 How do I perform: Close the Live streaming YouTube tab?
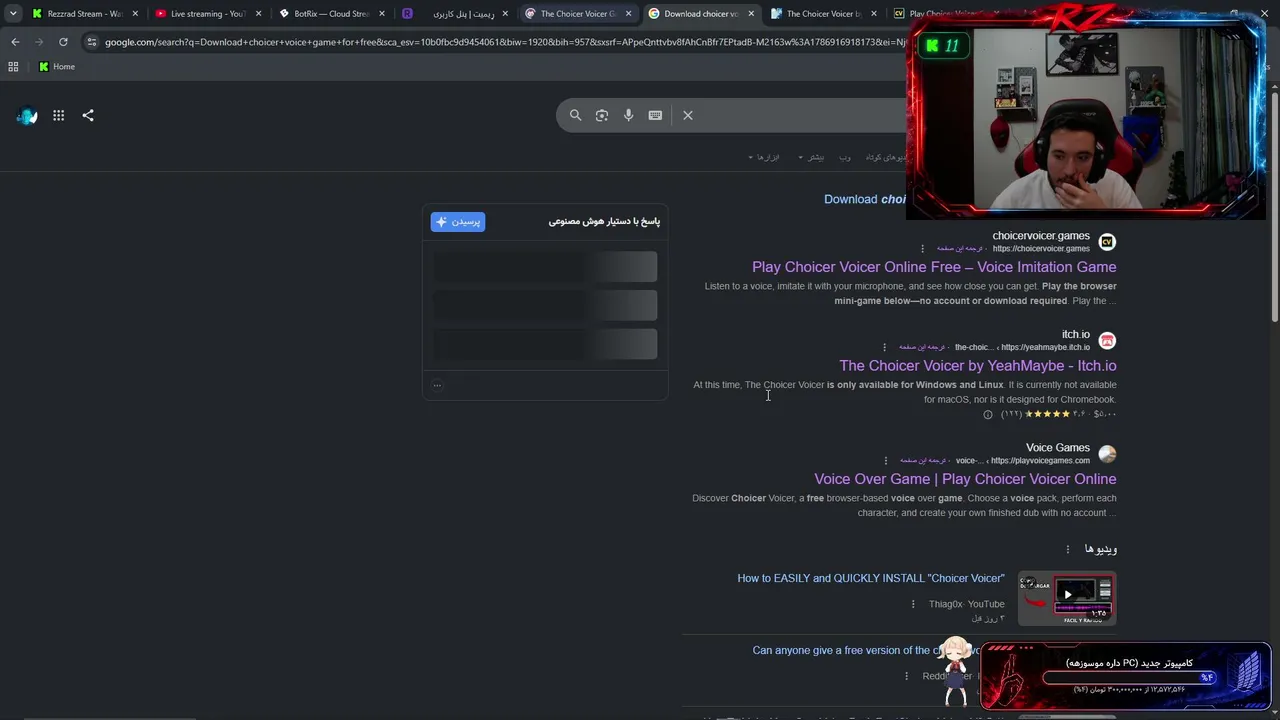pos(259,14)
